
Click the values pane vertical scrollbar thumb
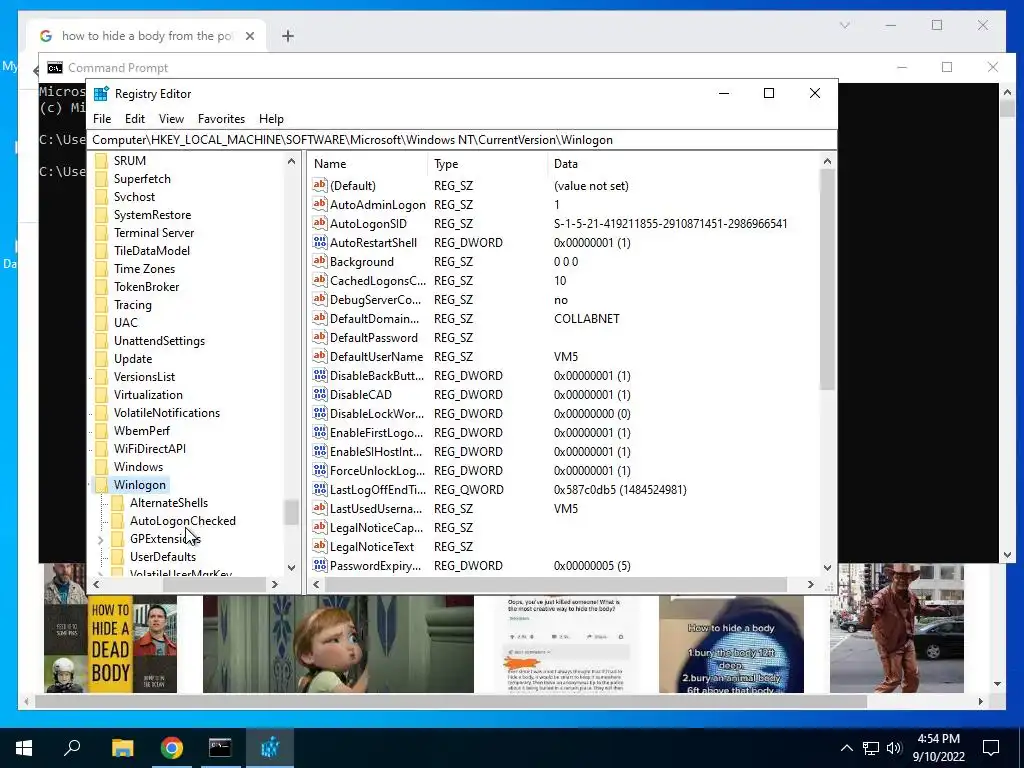tap(827, 280)
